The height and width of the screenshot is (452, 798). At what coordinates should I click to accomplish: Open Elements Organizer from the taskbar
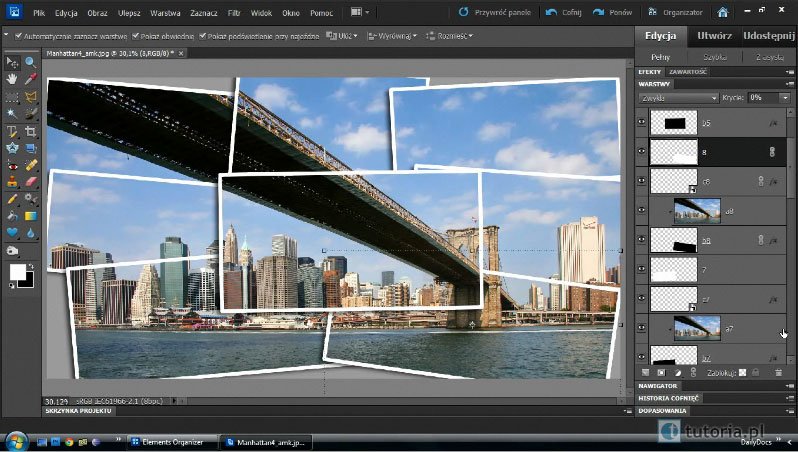[168, 440]
